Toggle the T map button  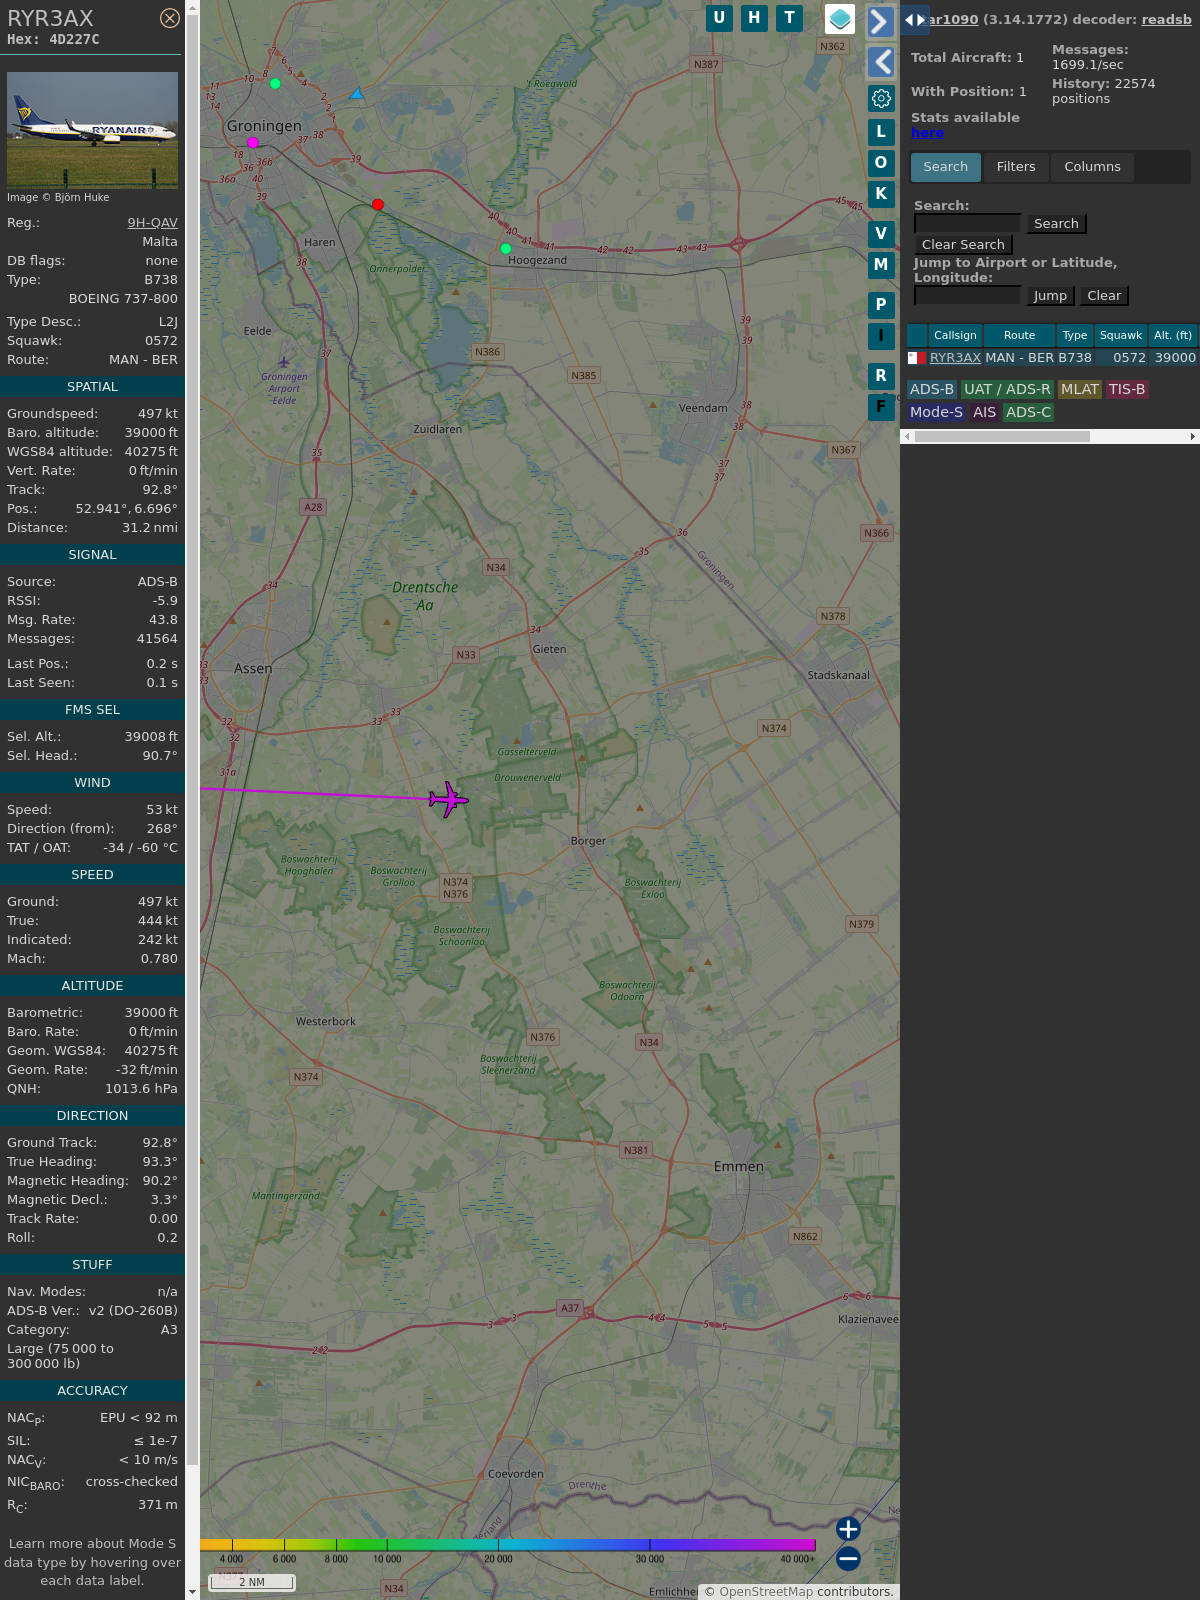[790, 18]
